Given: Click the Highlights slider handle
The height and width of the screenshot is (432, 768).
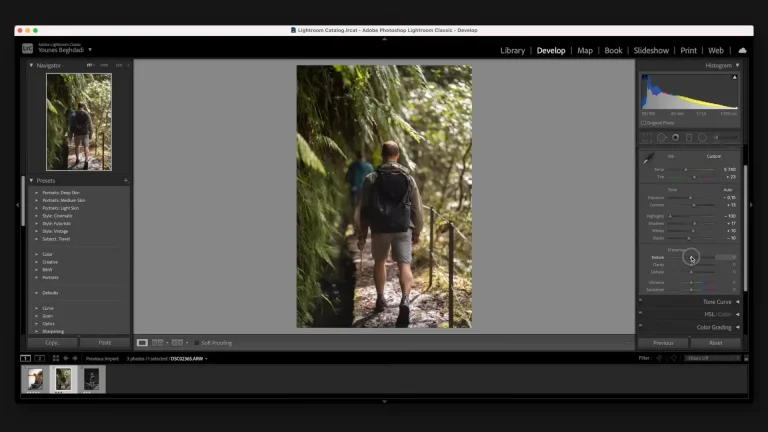Looking at the screenshot, I should tap(671, 216).
